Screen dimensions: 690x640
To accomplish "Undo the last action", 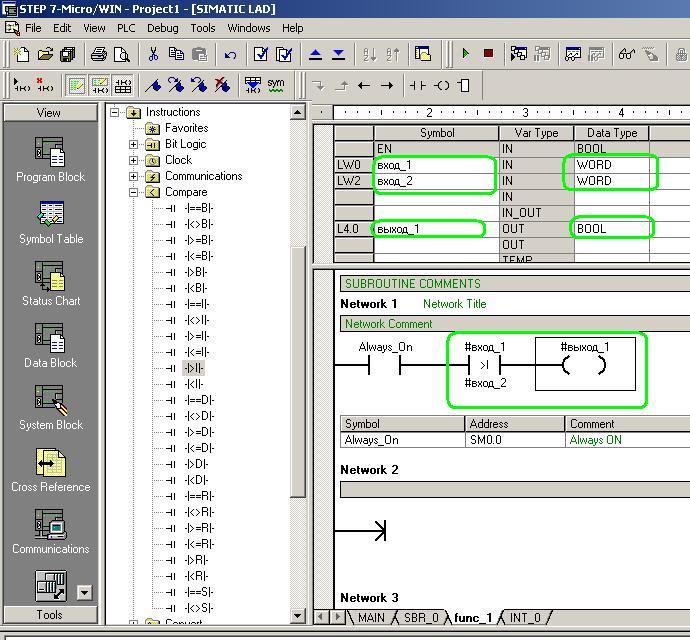I will coord(230,55).
